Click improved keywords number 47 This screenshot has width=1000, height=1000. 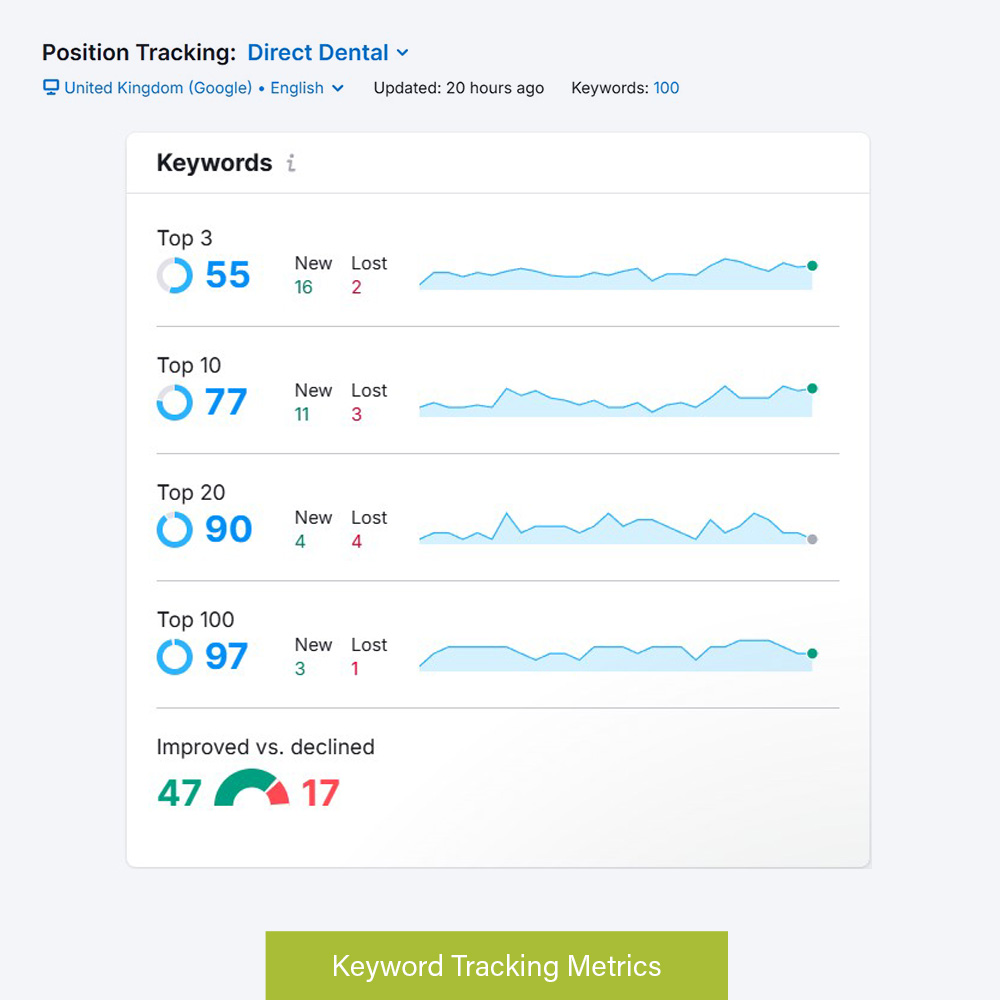click(x=179, y=793)
